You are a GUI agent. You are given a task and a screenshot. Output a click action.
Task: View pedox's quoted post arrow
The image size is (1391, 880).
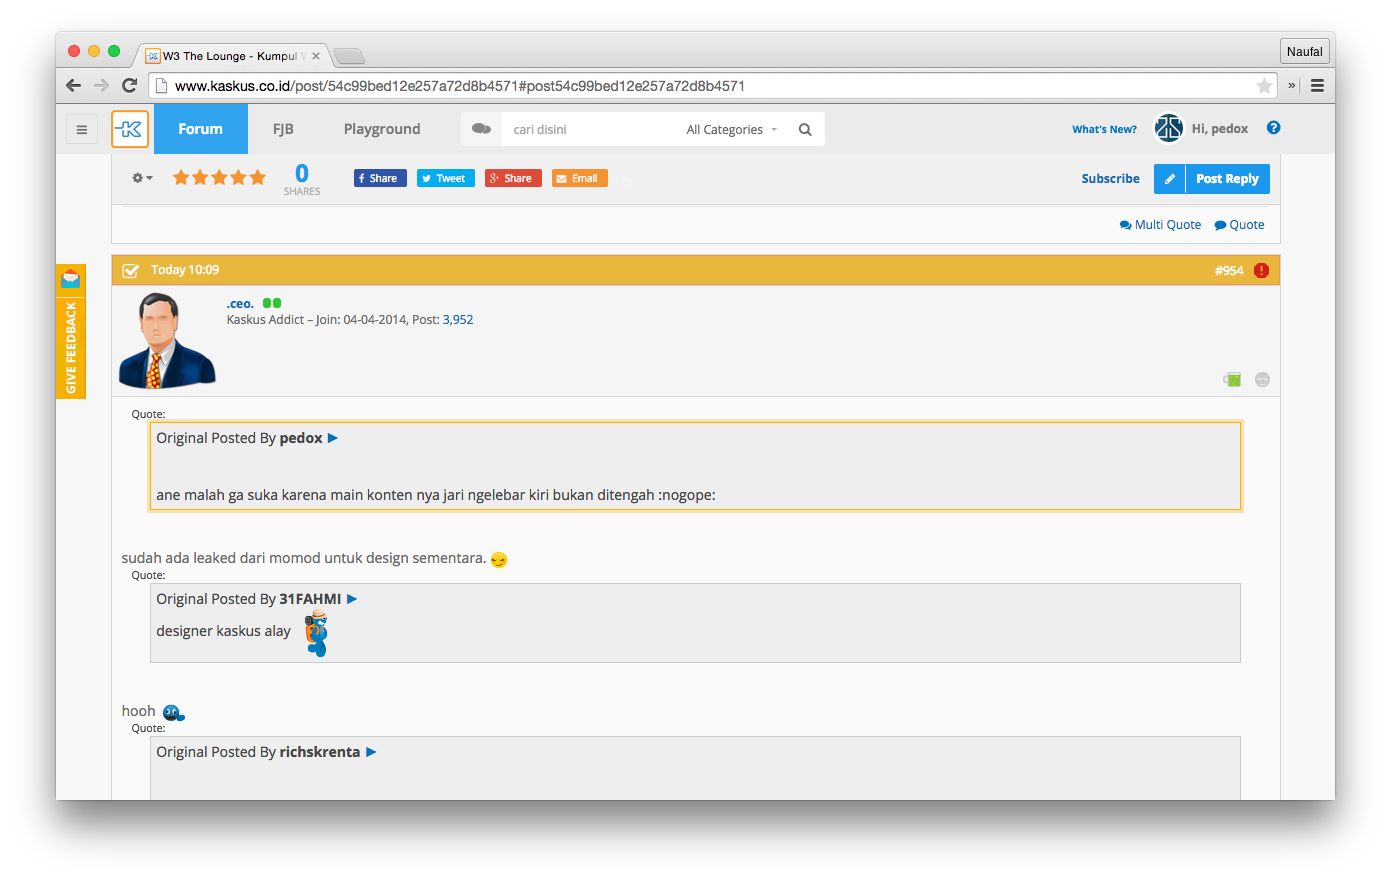point(333,438)
